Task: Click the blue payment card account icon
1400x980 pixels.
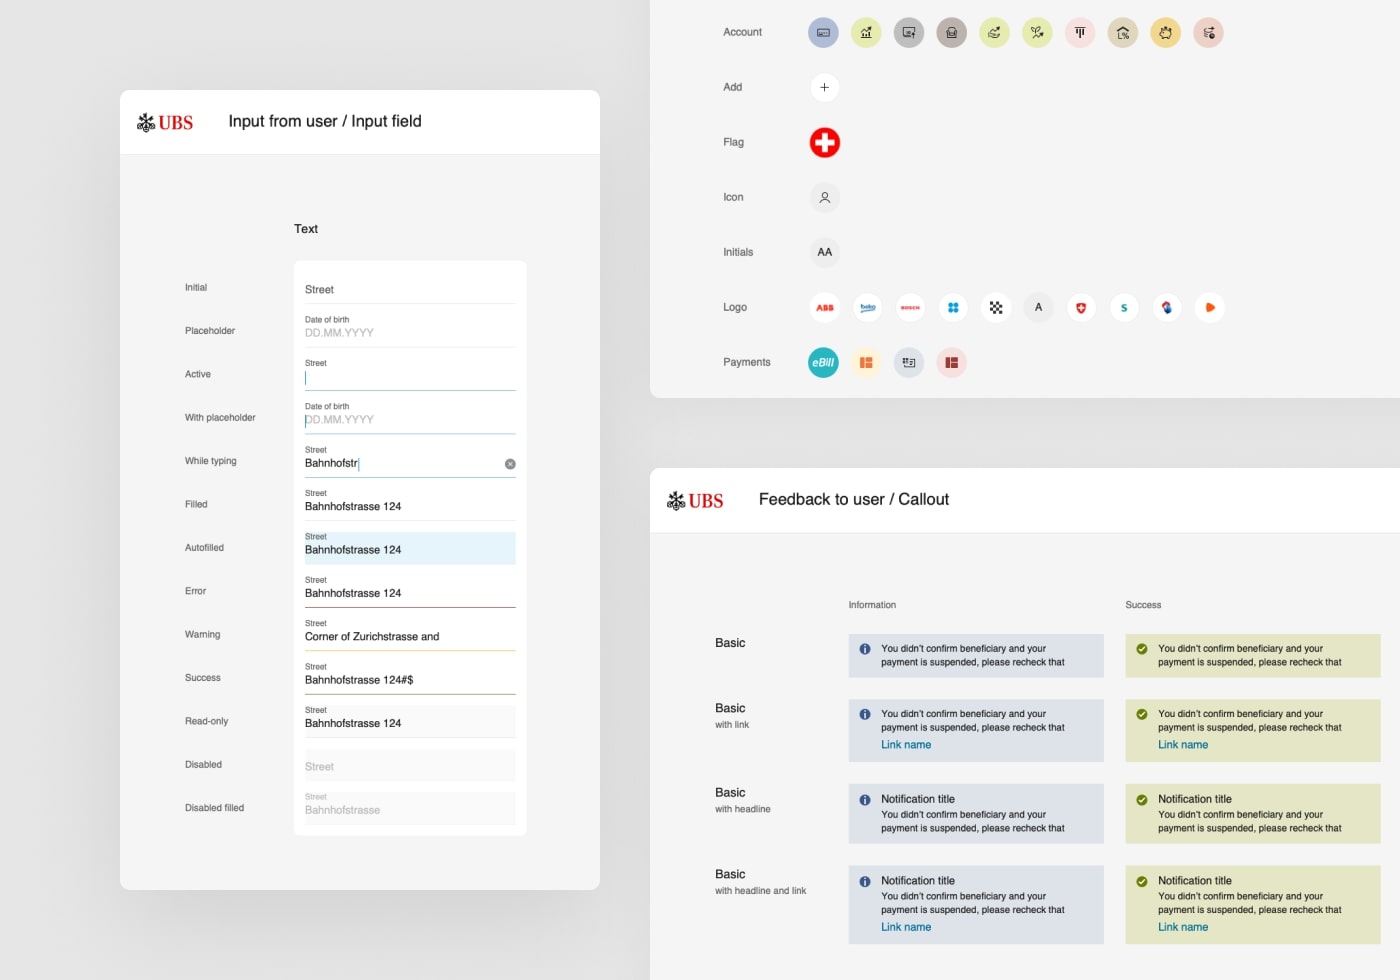Action: [x=823, y=32]
